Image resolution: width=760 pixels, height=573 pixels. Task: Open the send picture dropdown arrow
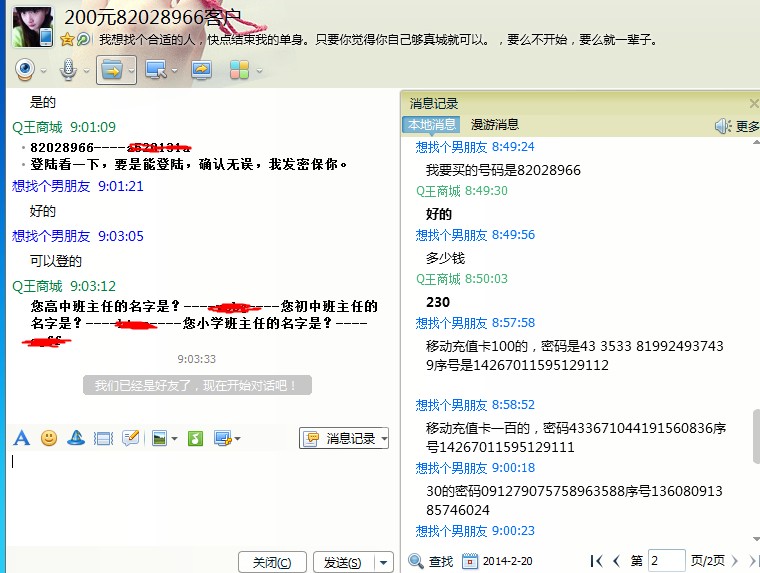pos(174,438)
